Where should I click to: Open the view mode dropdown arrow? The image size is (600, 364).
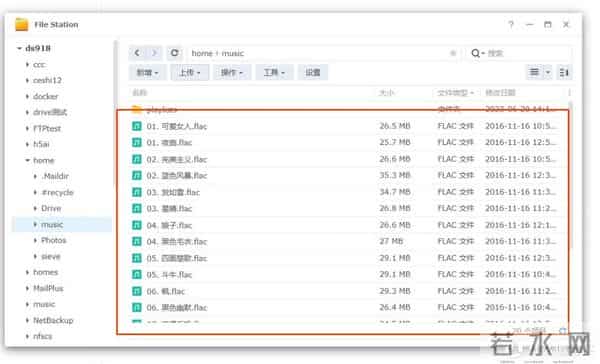pyautogui.click(x=548, y=72)
